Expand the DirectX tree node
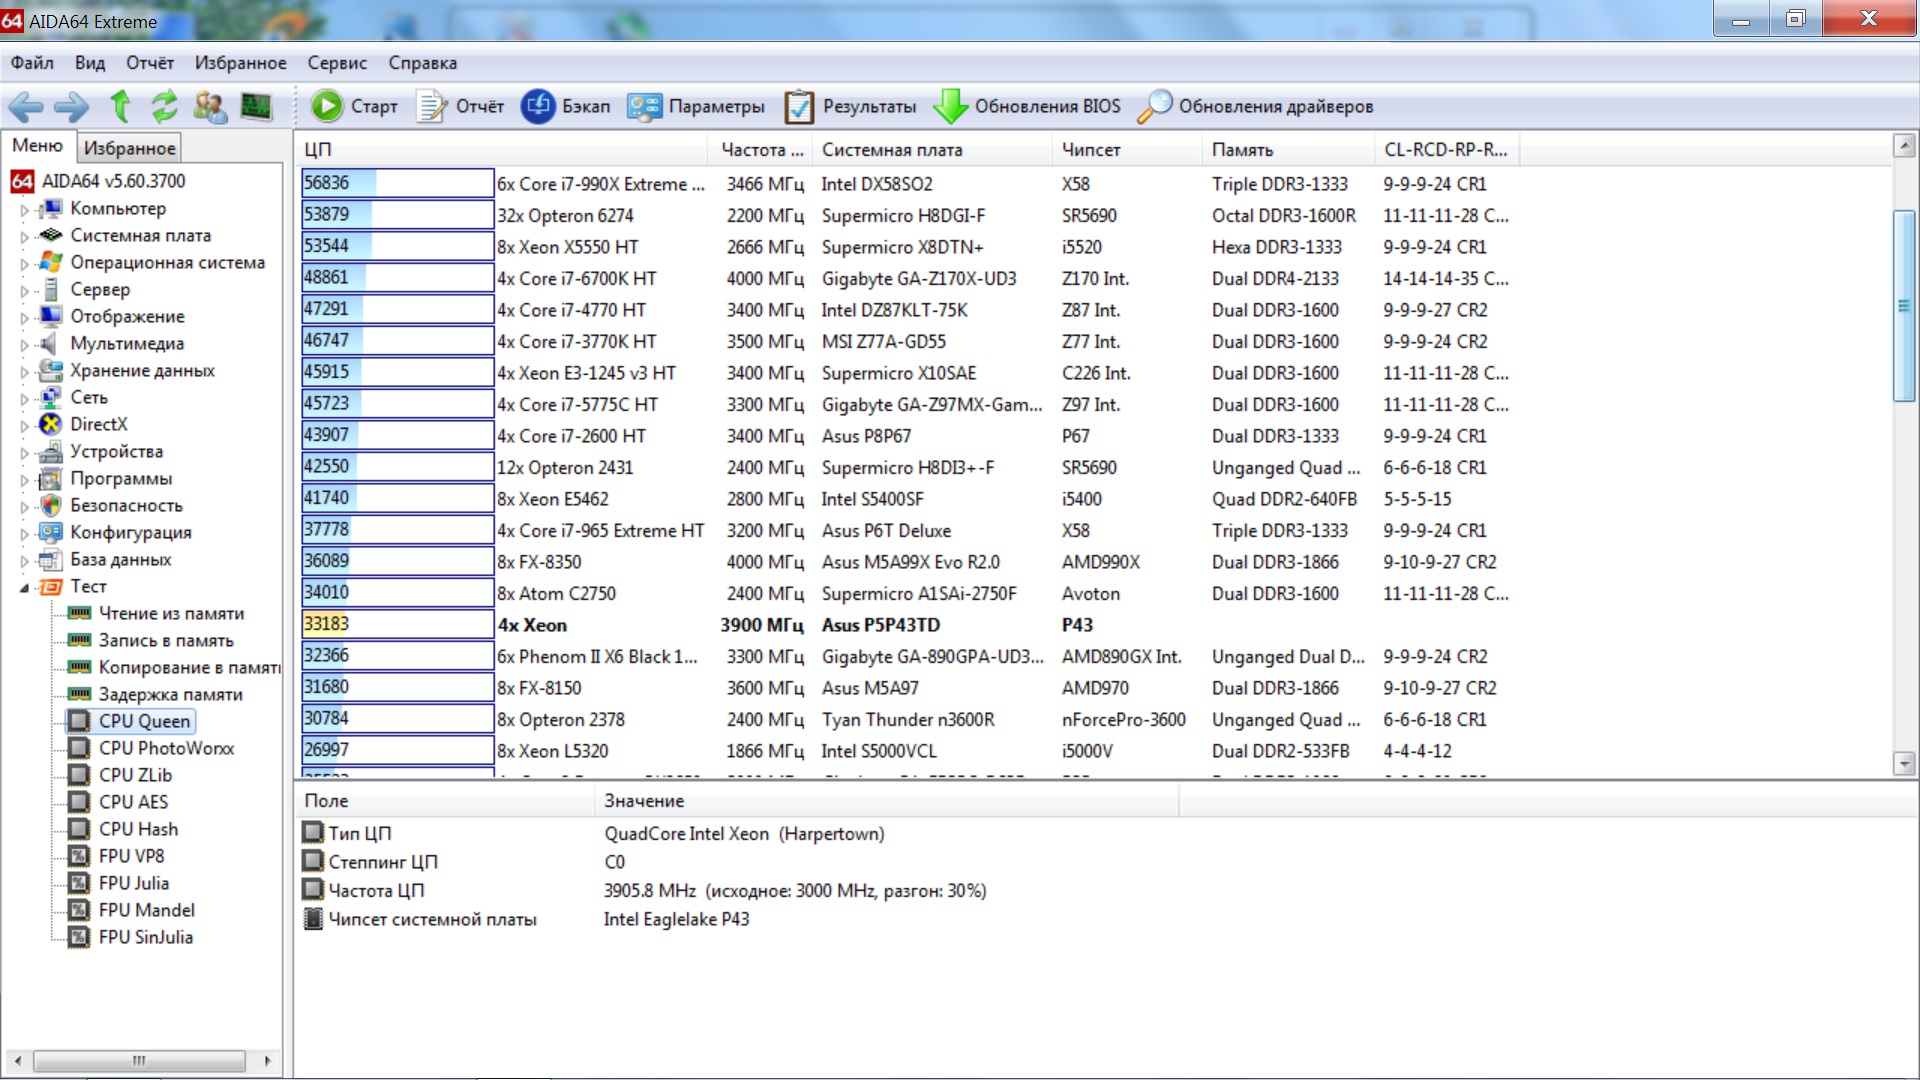Screen dimensions: 1920x1080 pos(24,426)
